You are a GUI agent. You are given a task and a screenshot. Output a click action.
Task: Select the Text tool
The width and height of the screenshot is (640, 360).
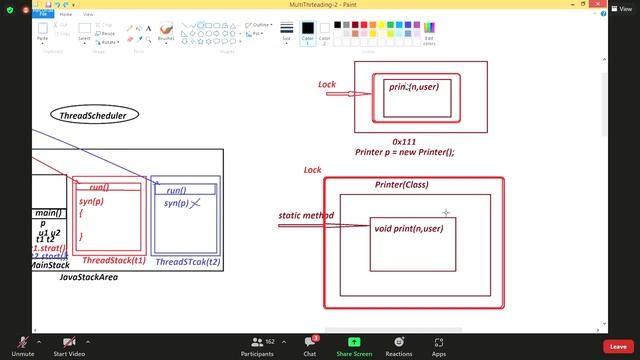click(149, 28)
